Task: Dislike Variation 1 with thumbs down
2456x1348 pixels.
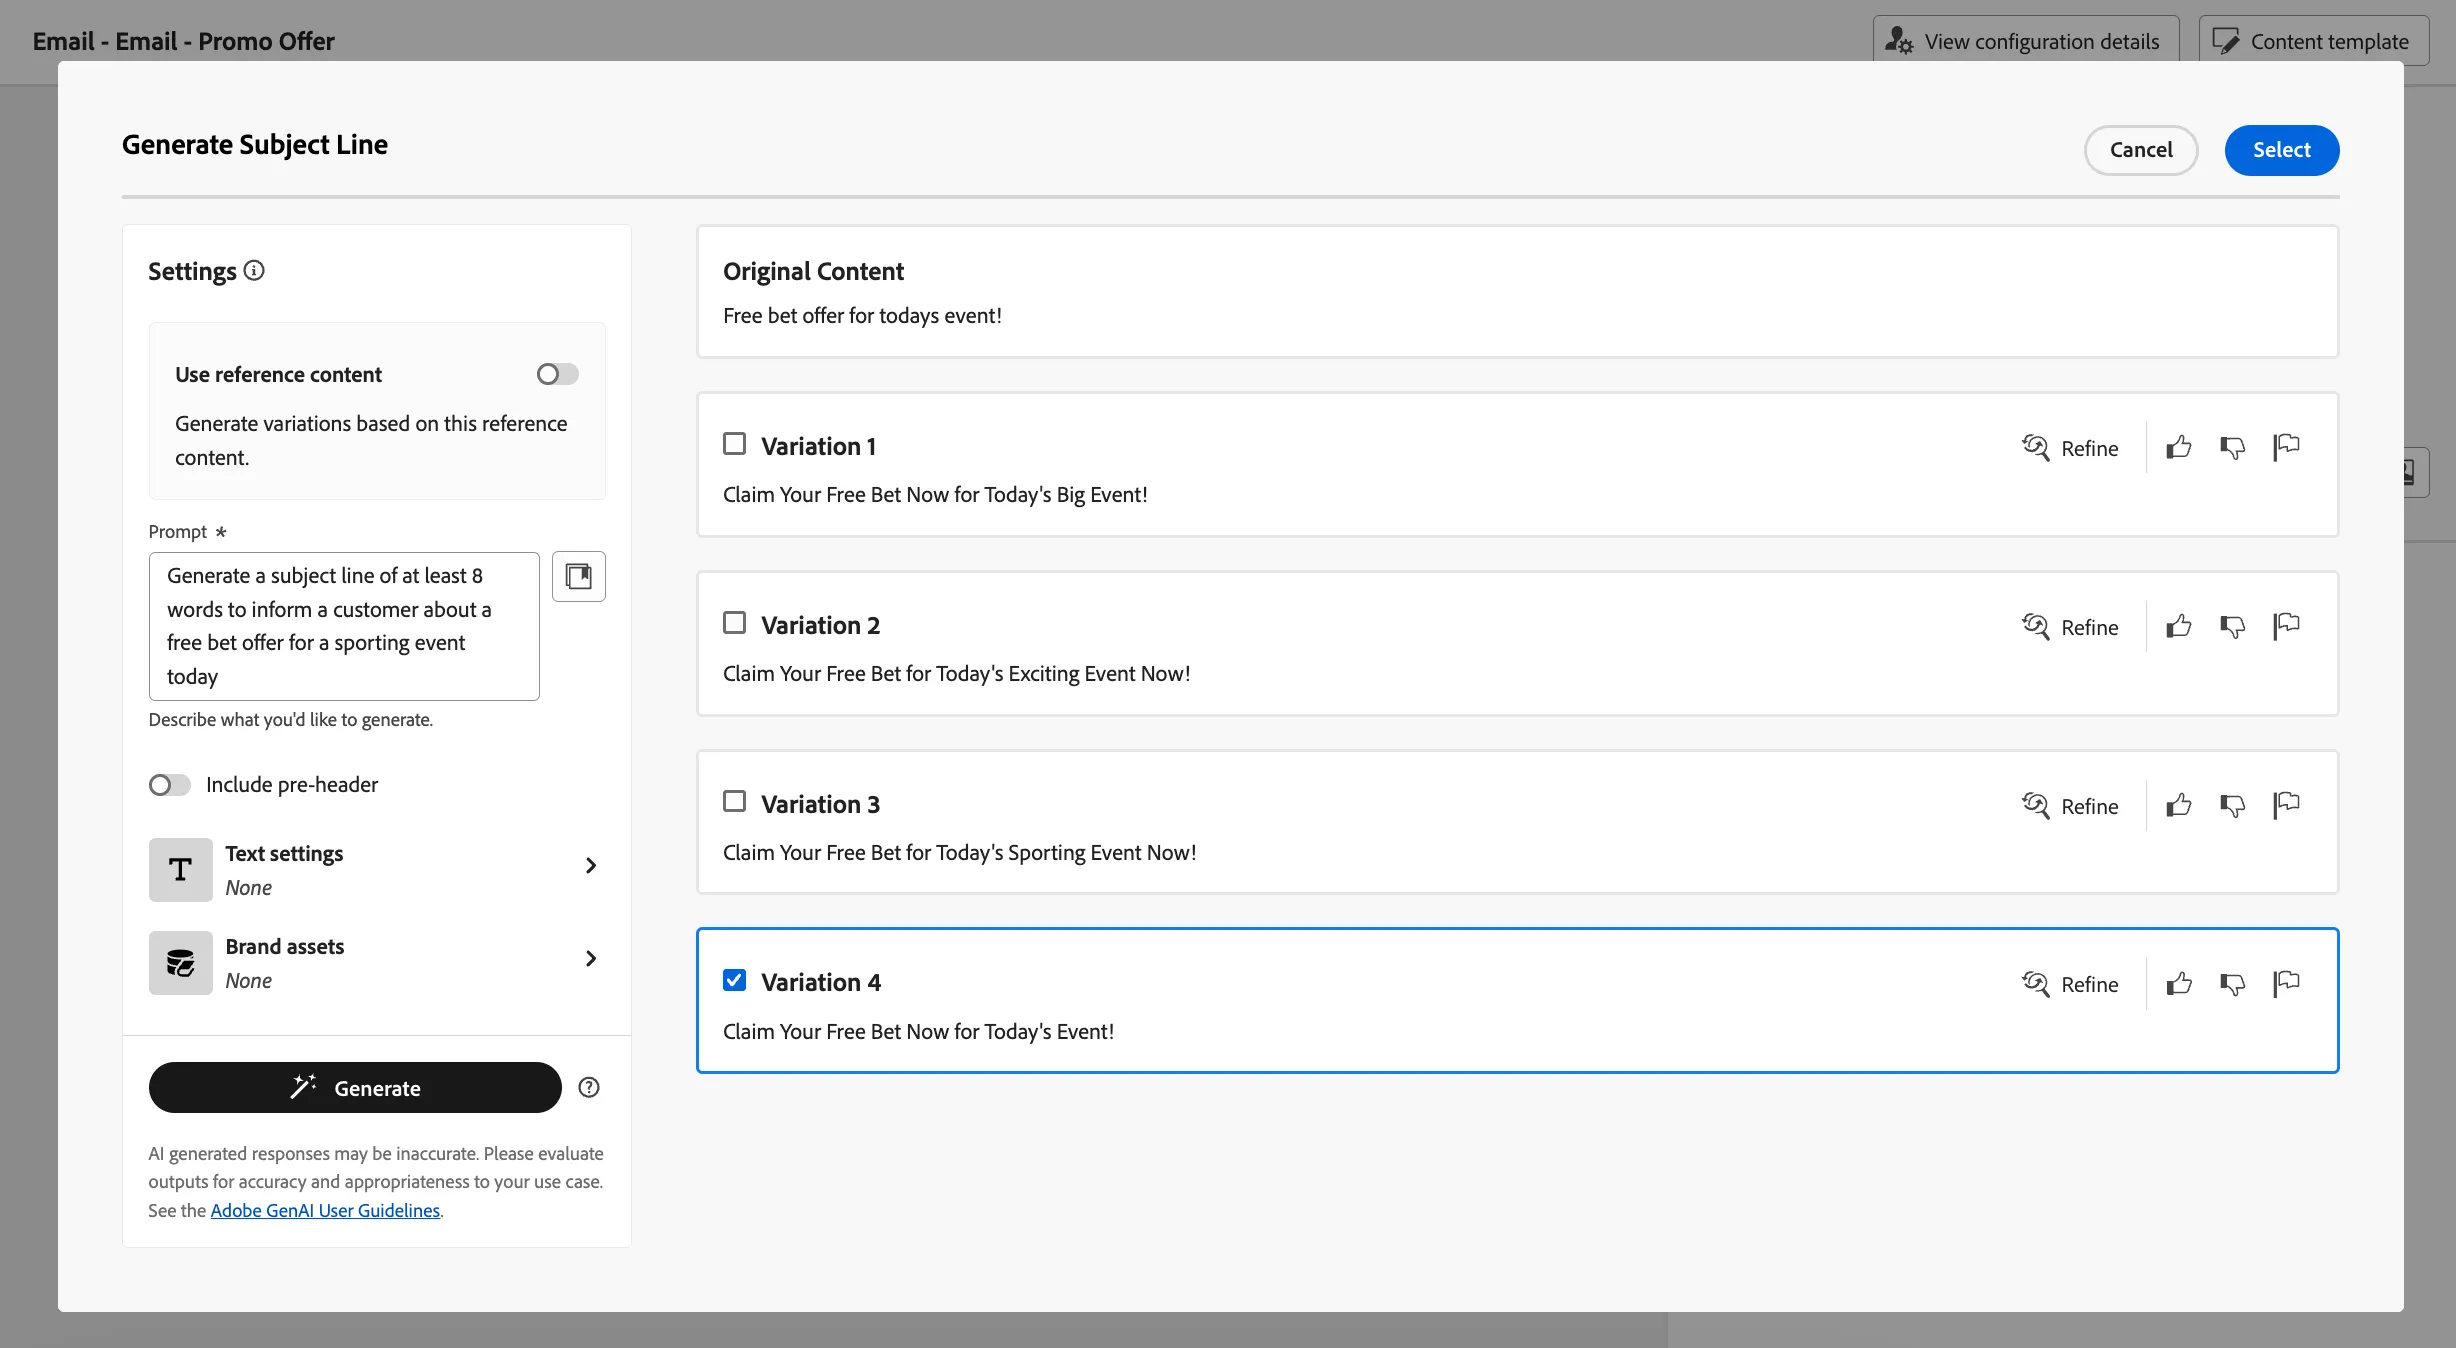Action: point(2232,447)
